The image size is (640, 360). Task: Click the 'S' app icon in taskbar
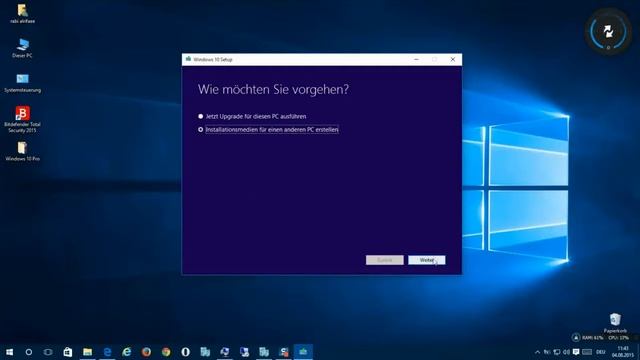[x=284, y=352]
